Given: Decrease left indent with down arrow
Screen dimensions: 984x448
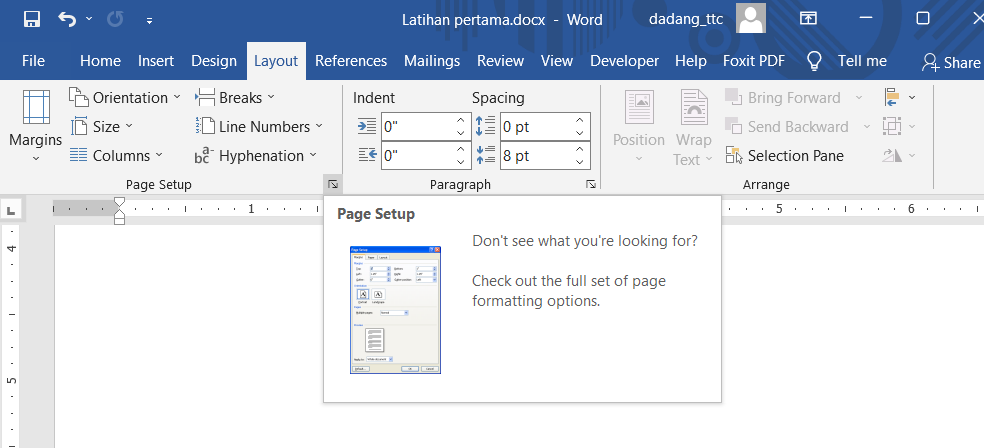Looking at the screenshot, I should (461, 134).
